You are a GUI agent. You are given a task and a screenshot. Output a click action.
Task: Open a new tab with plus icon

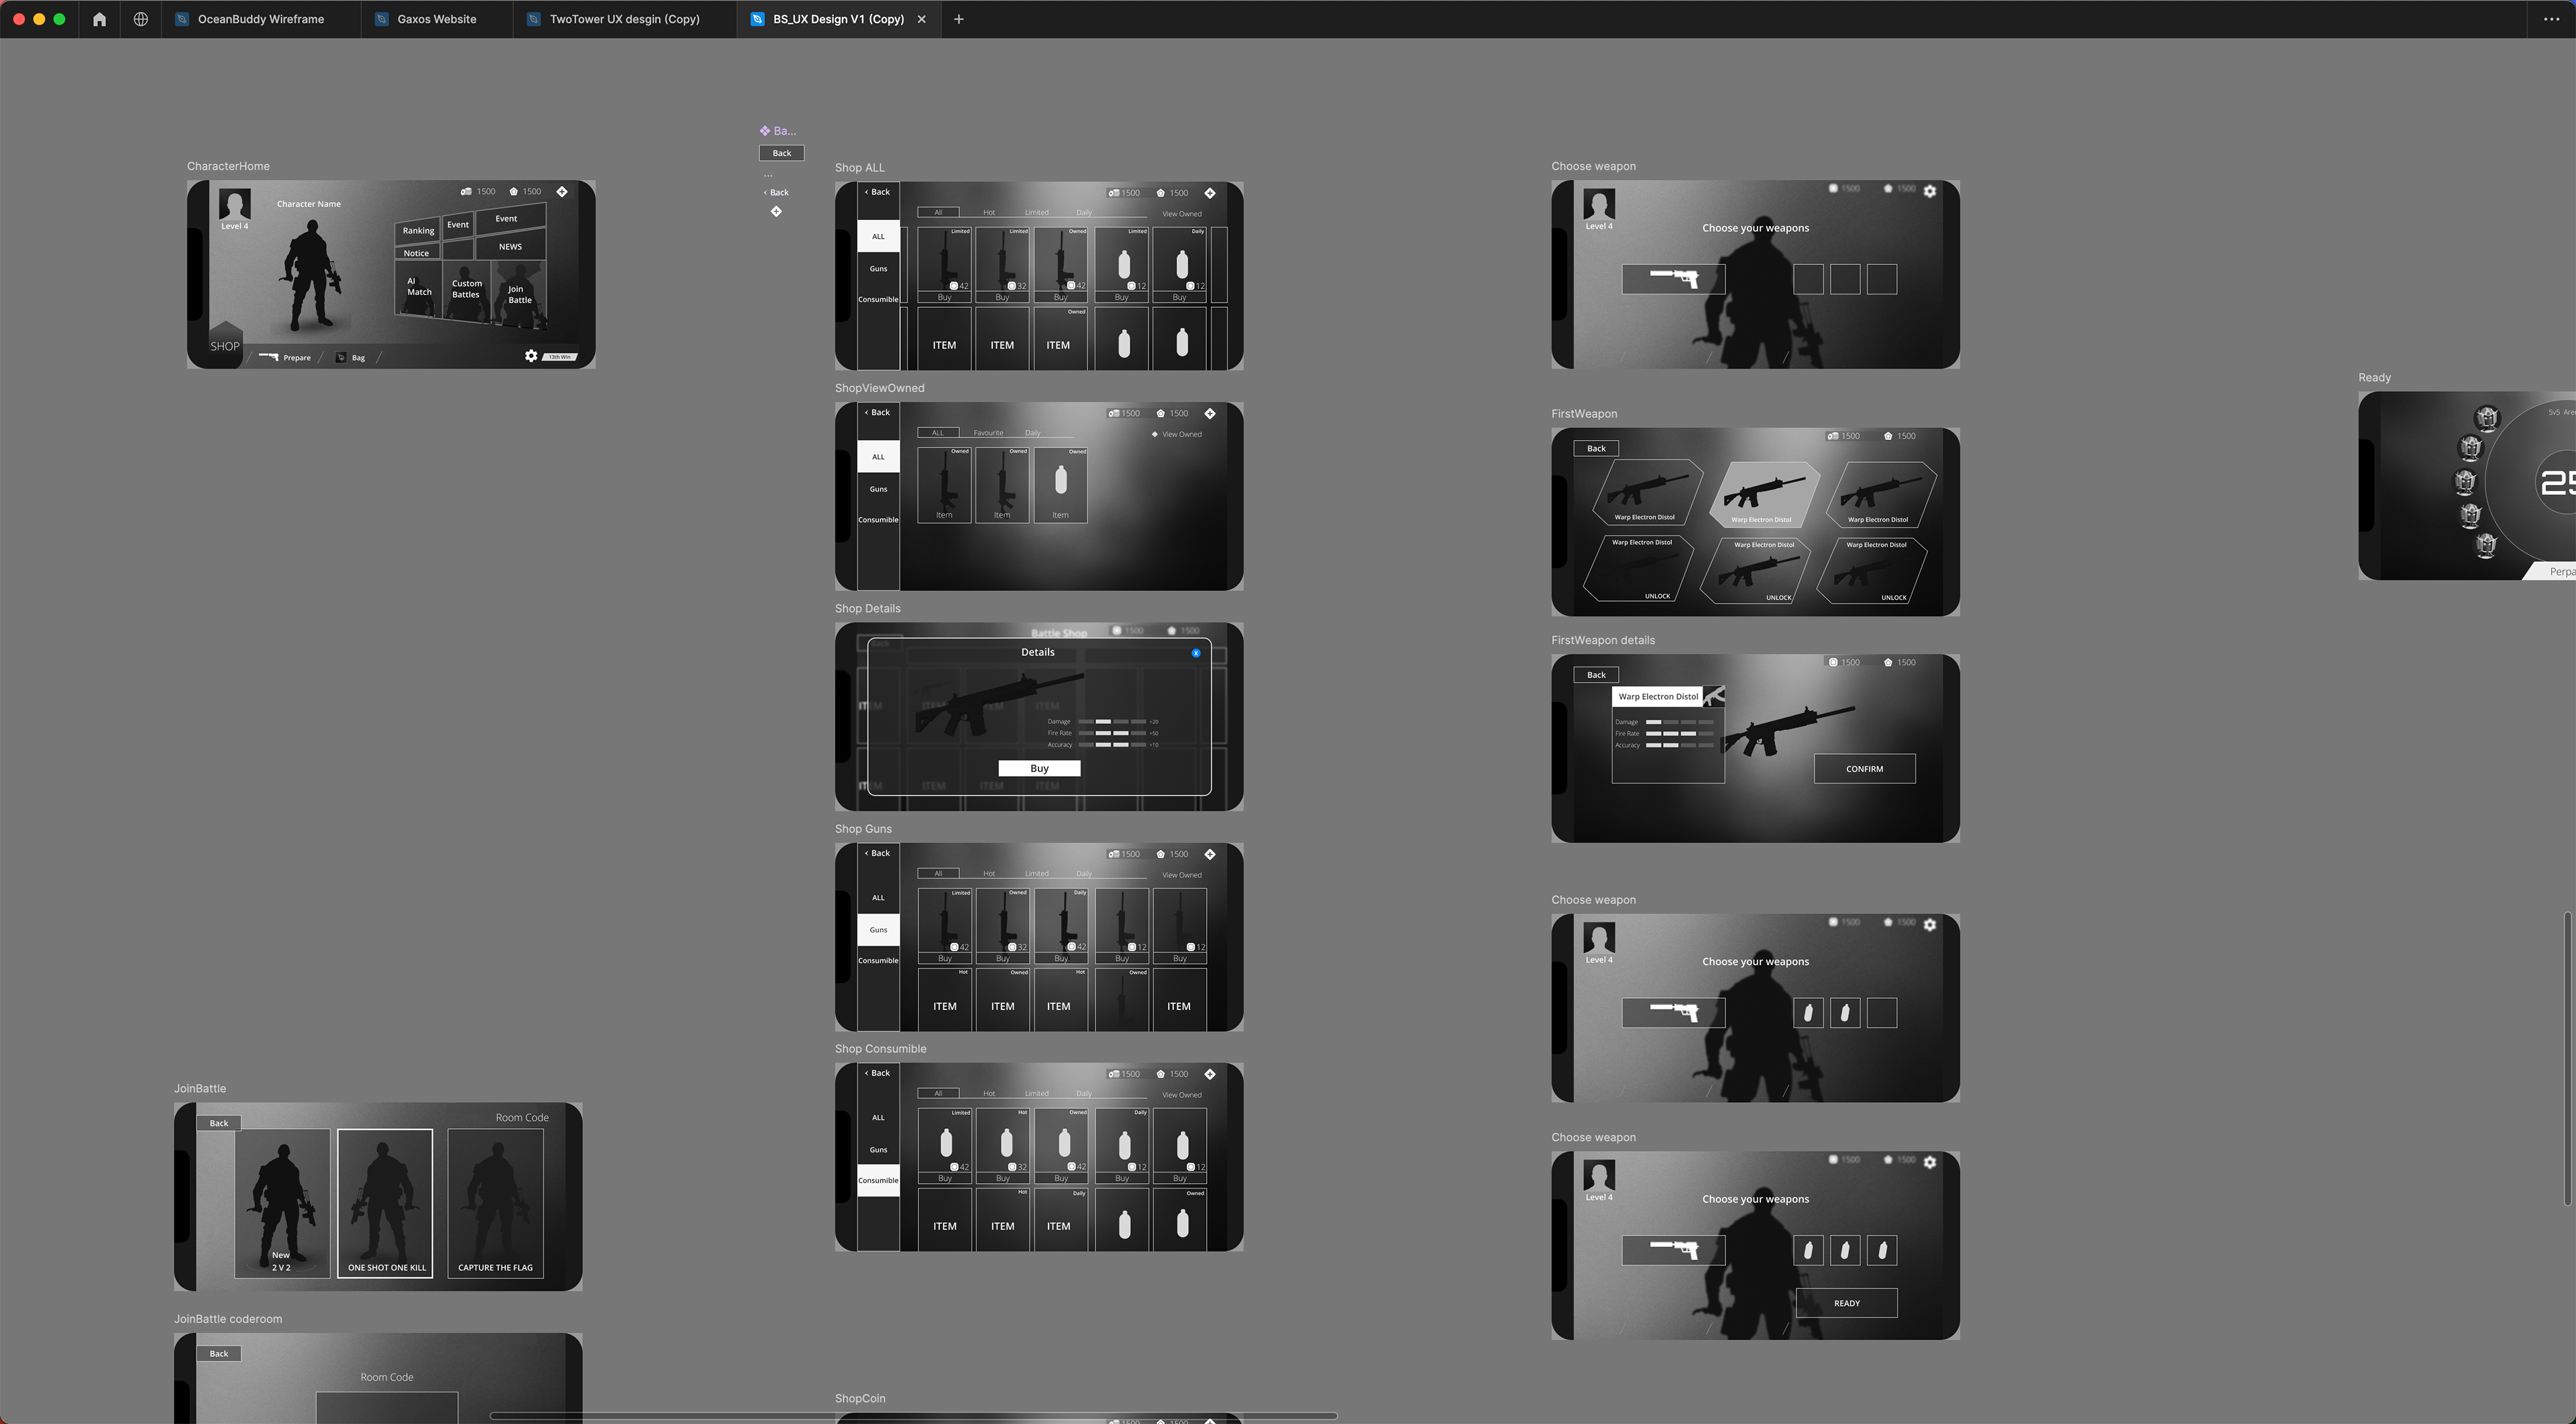958,19
